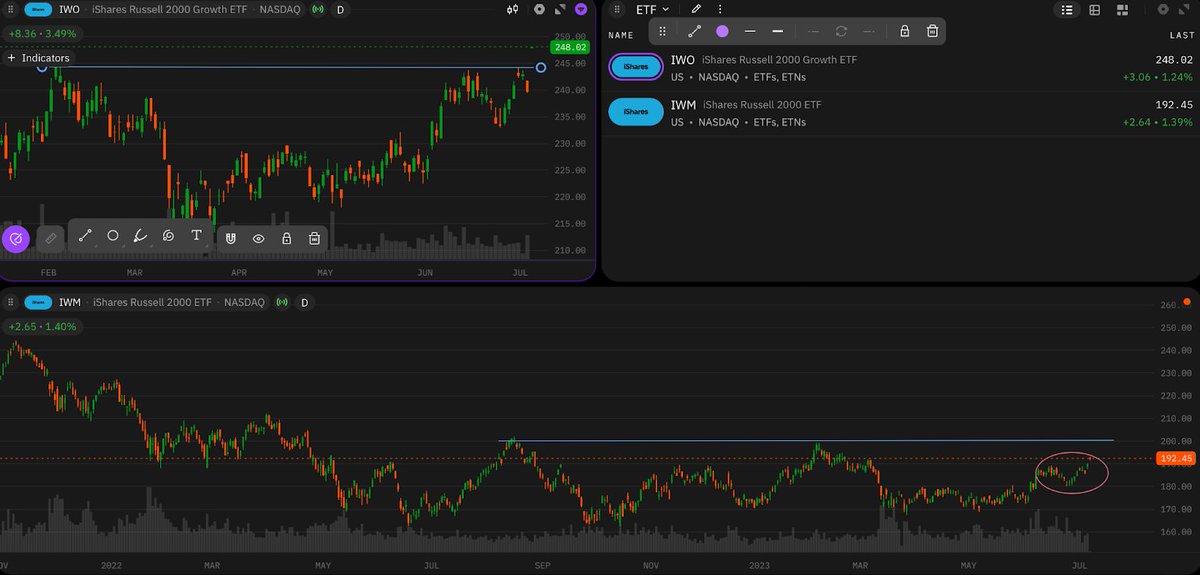Viewport: 1200px width, 575px height.
Task: Click the sync drawing icon in line toolbar
Action: (842, 31)
